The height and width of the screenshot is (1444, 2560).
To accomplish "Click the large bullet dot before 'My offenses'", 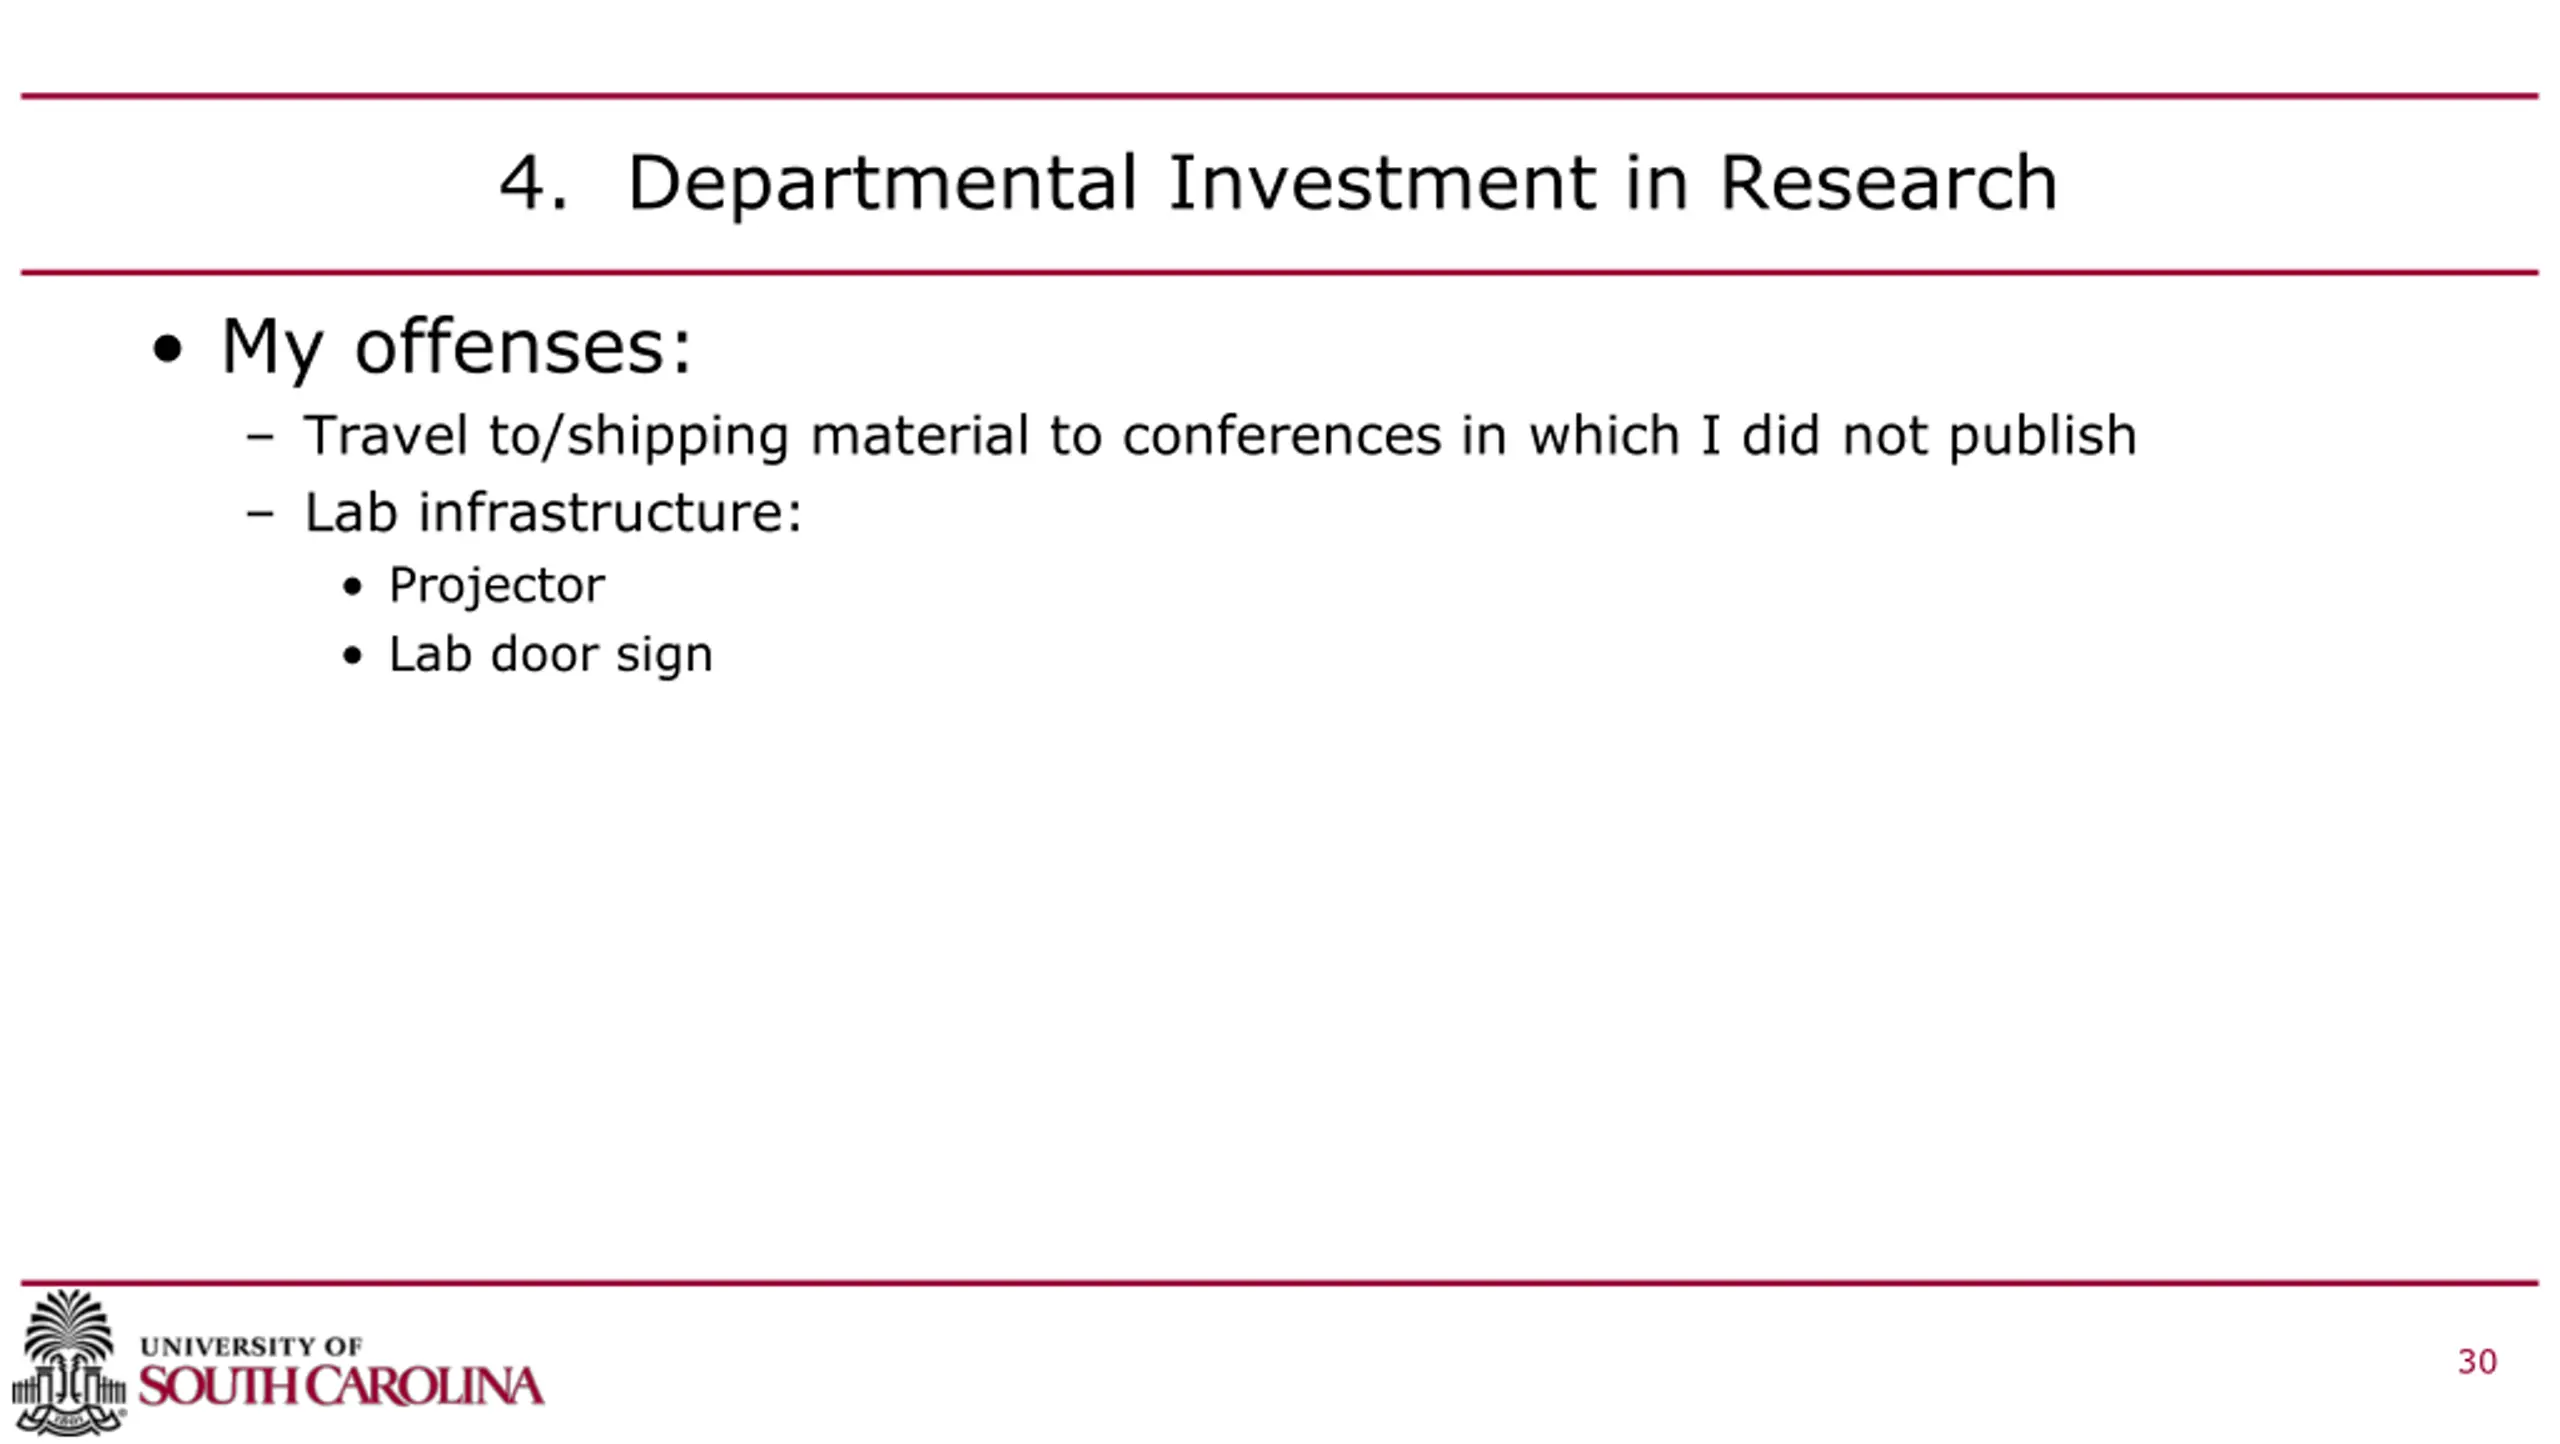I will click(x=168, y=349).
